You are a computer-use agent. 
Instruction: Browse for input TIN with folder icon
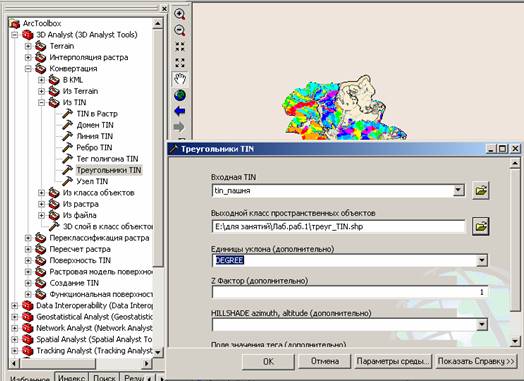point(481,191)
